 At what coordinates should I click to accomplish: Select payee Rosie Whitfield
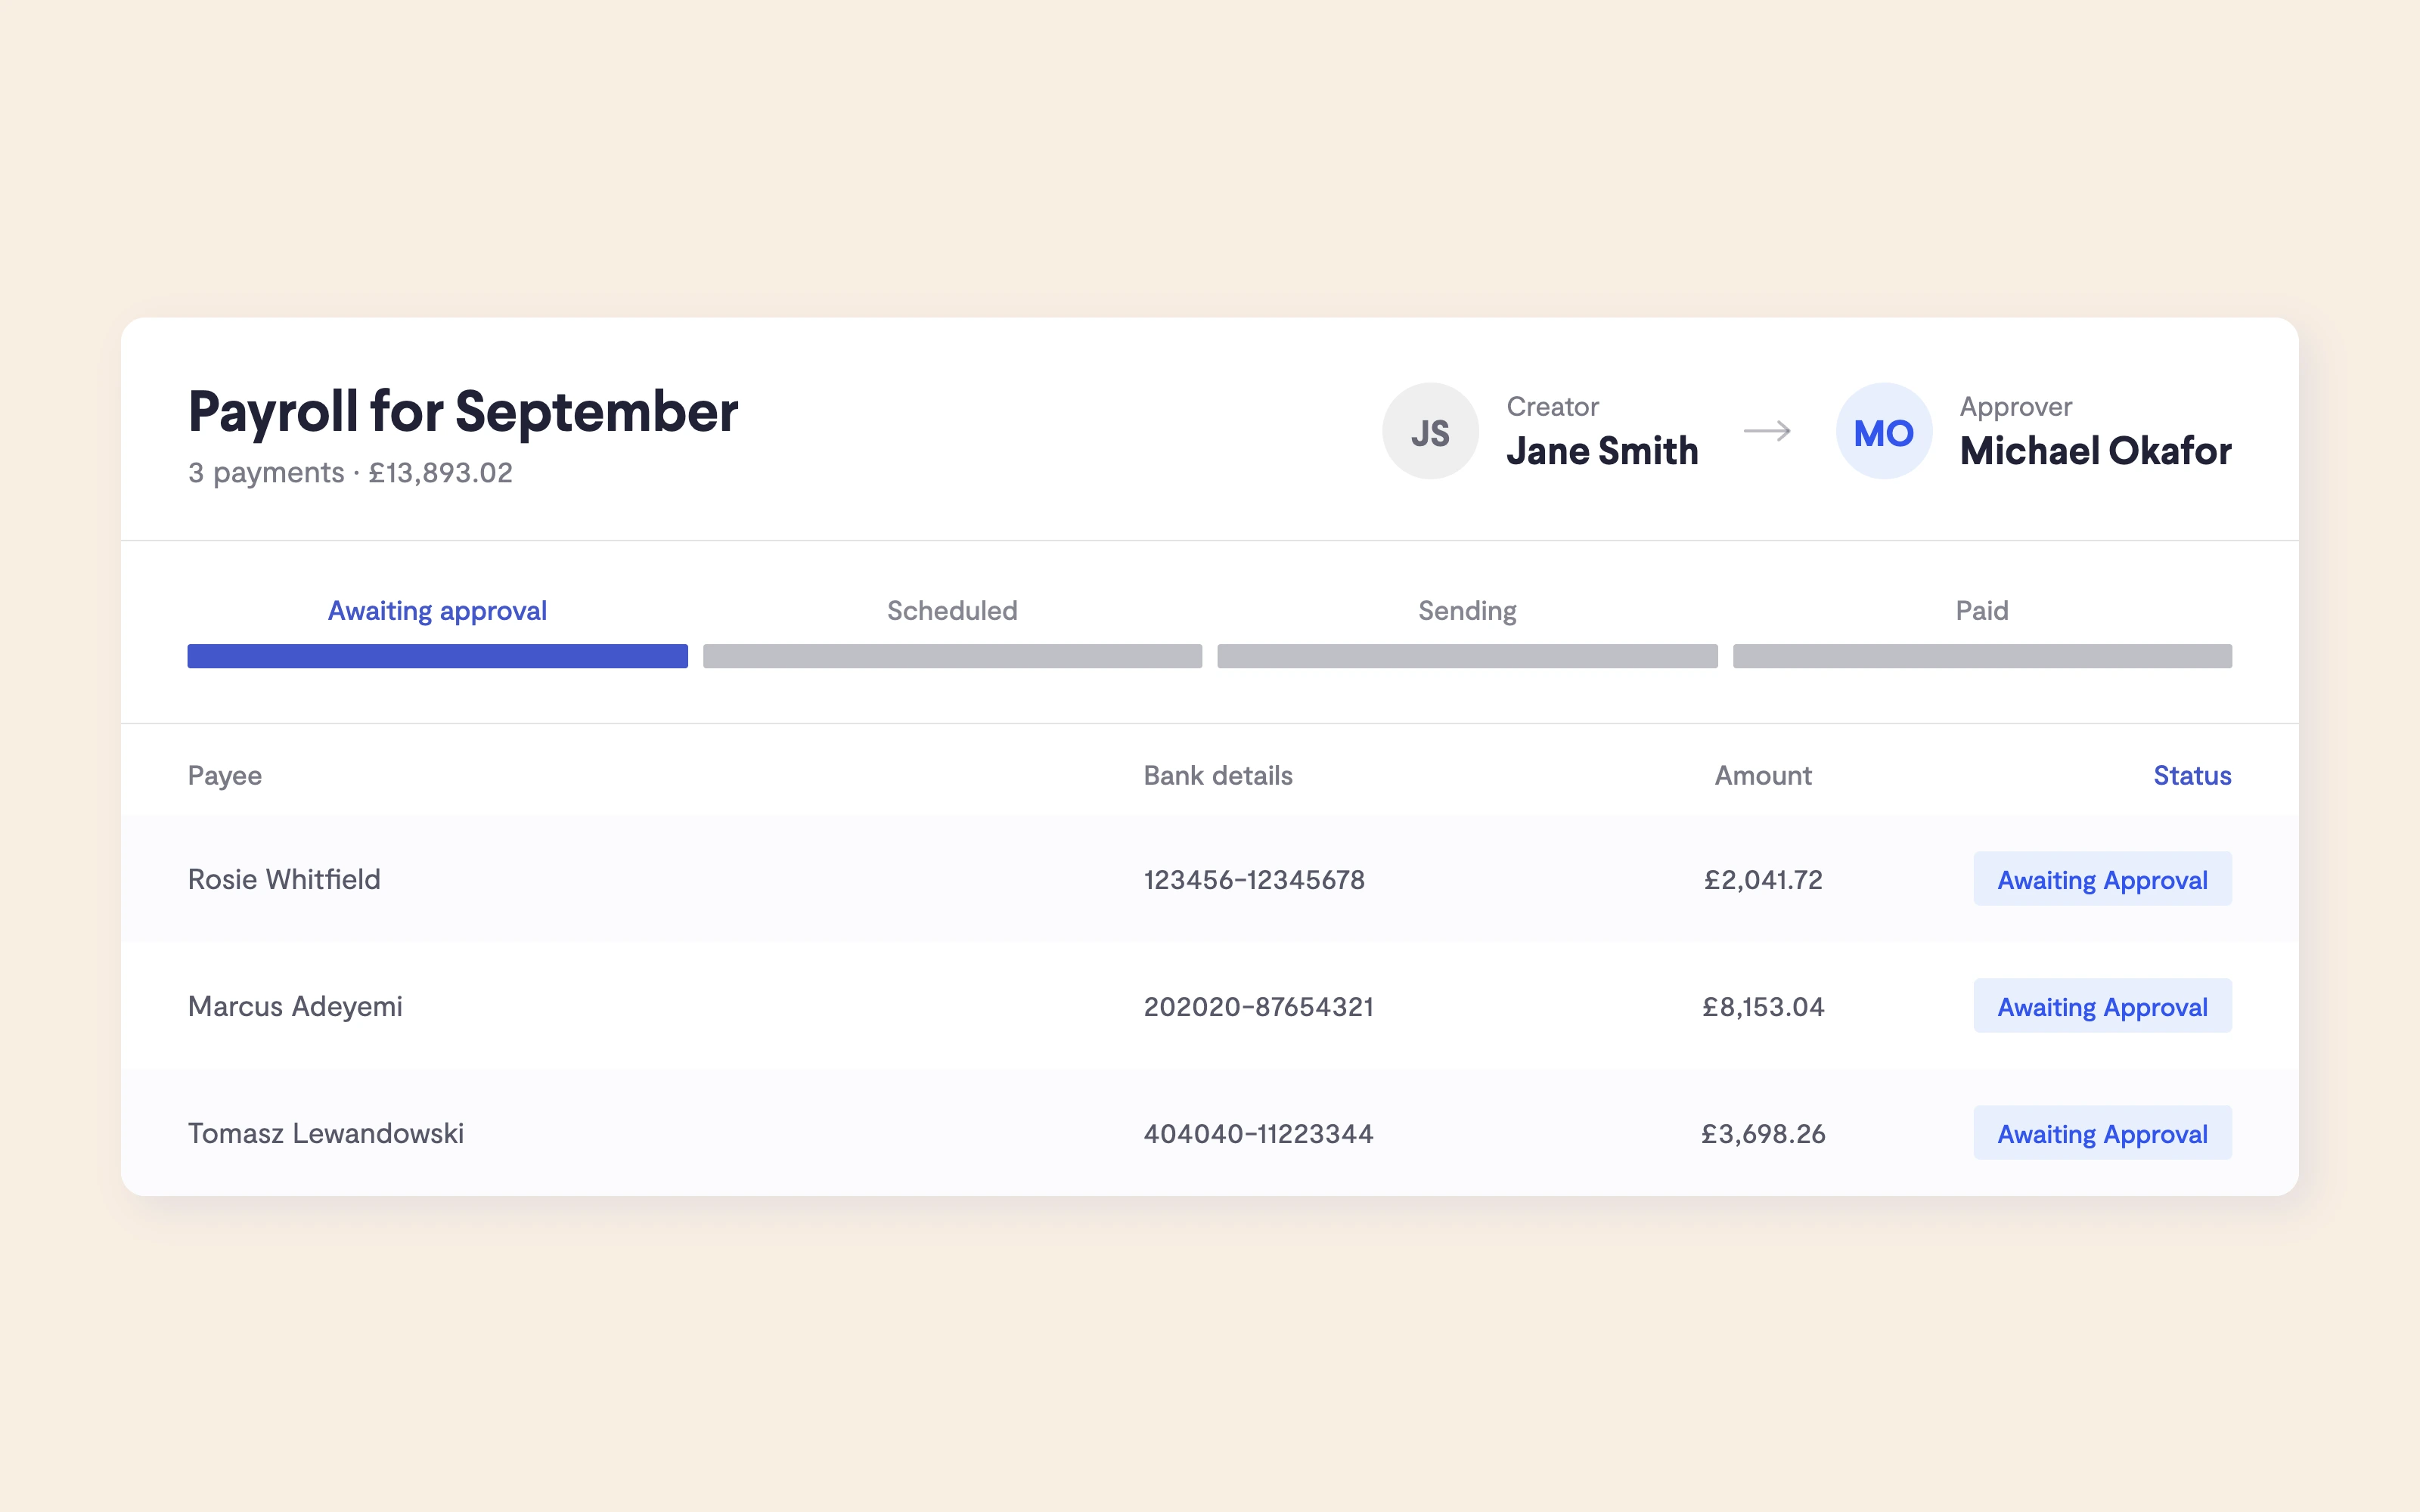[284, 879]
